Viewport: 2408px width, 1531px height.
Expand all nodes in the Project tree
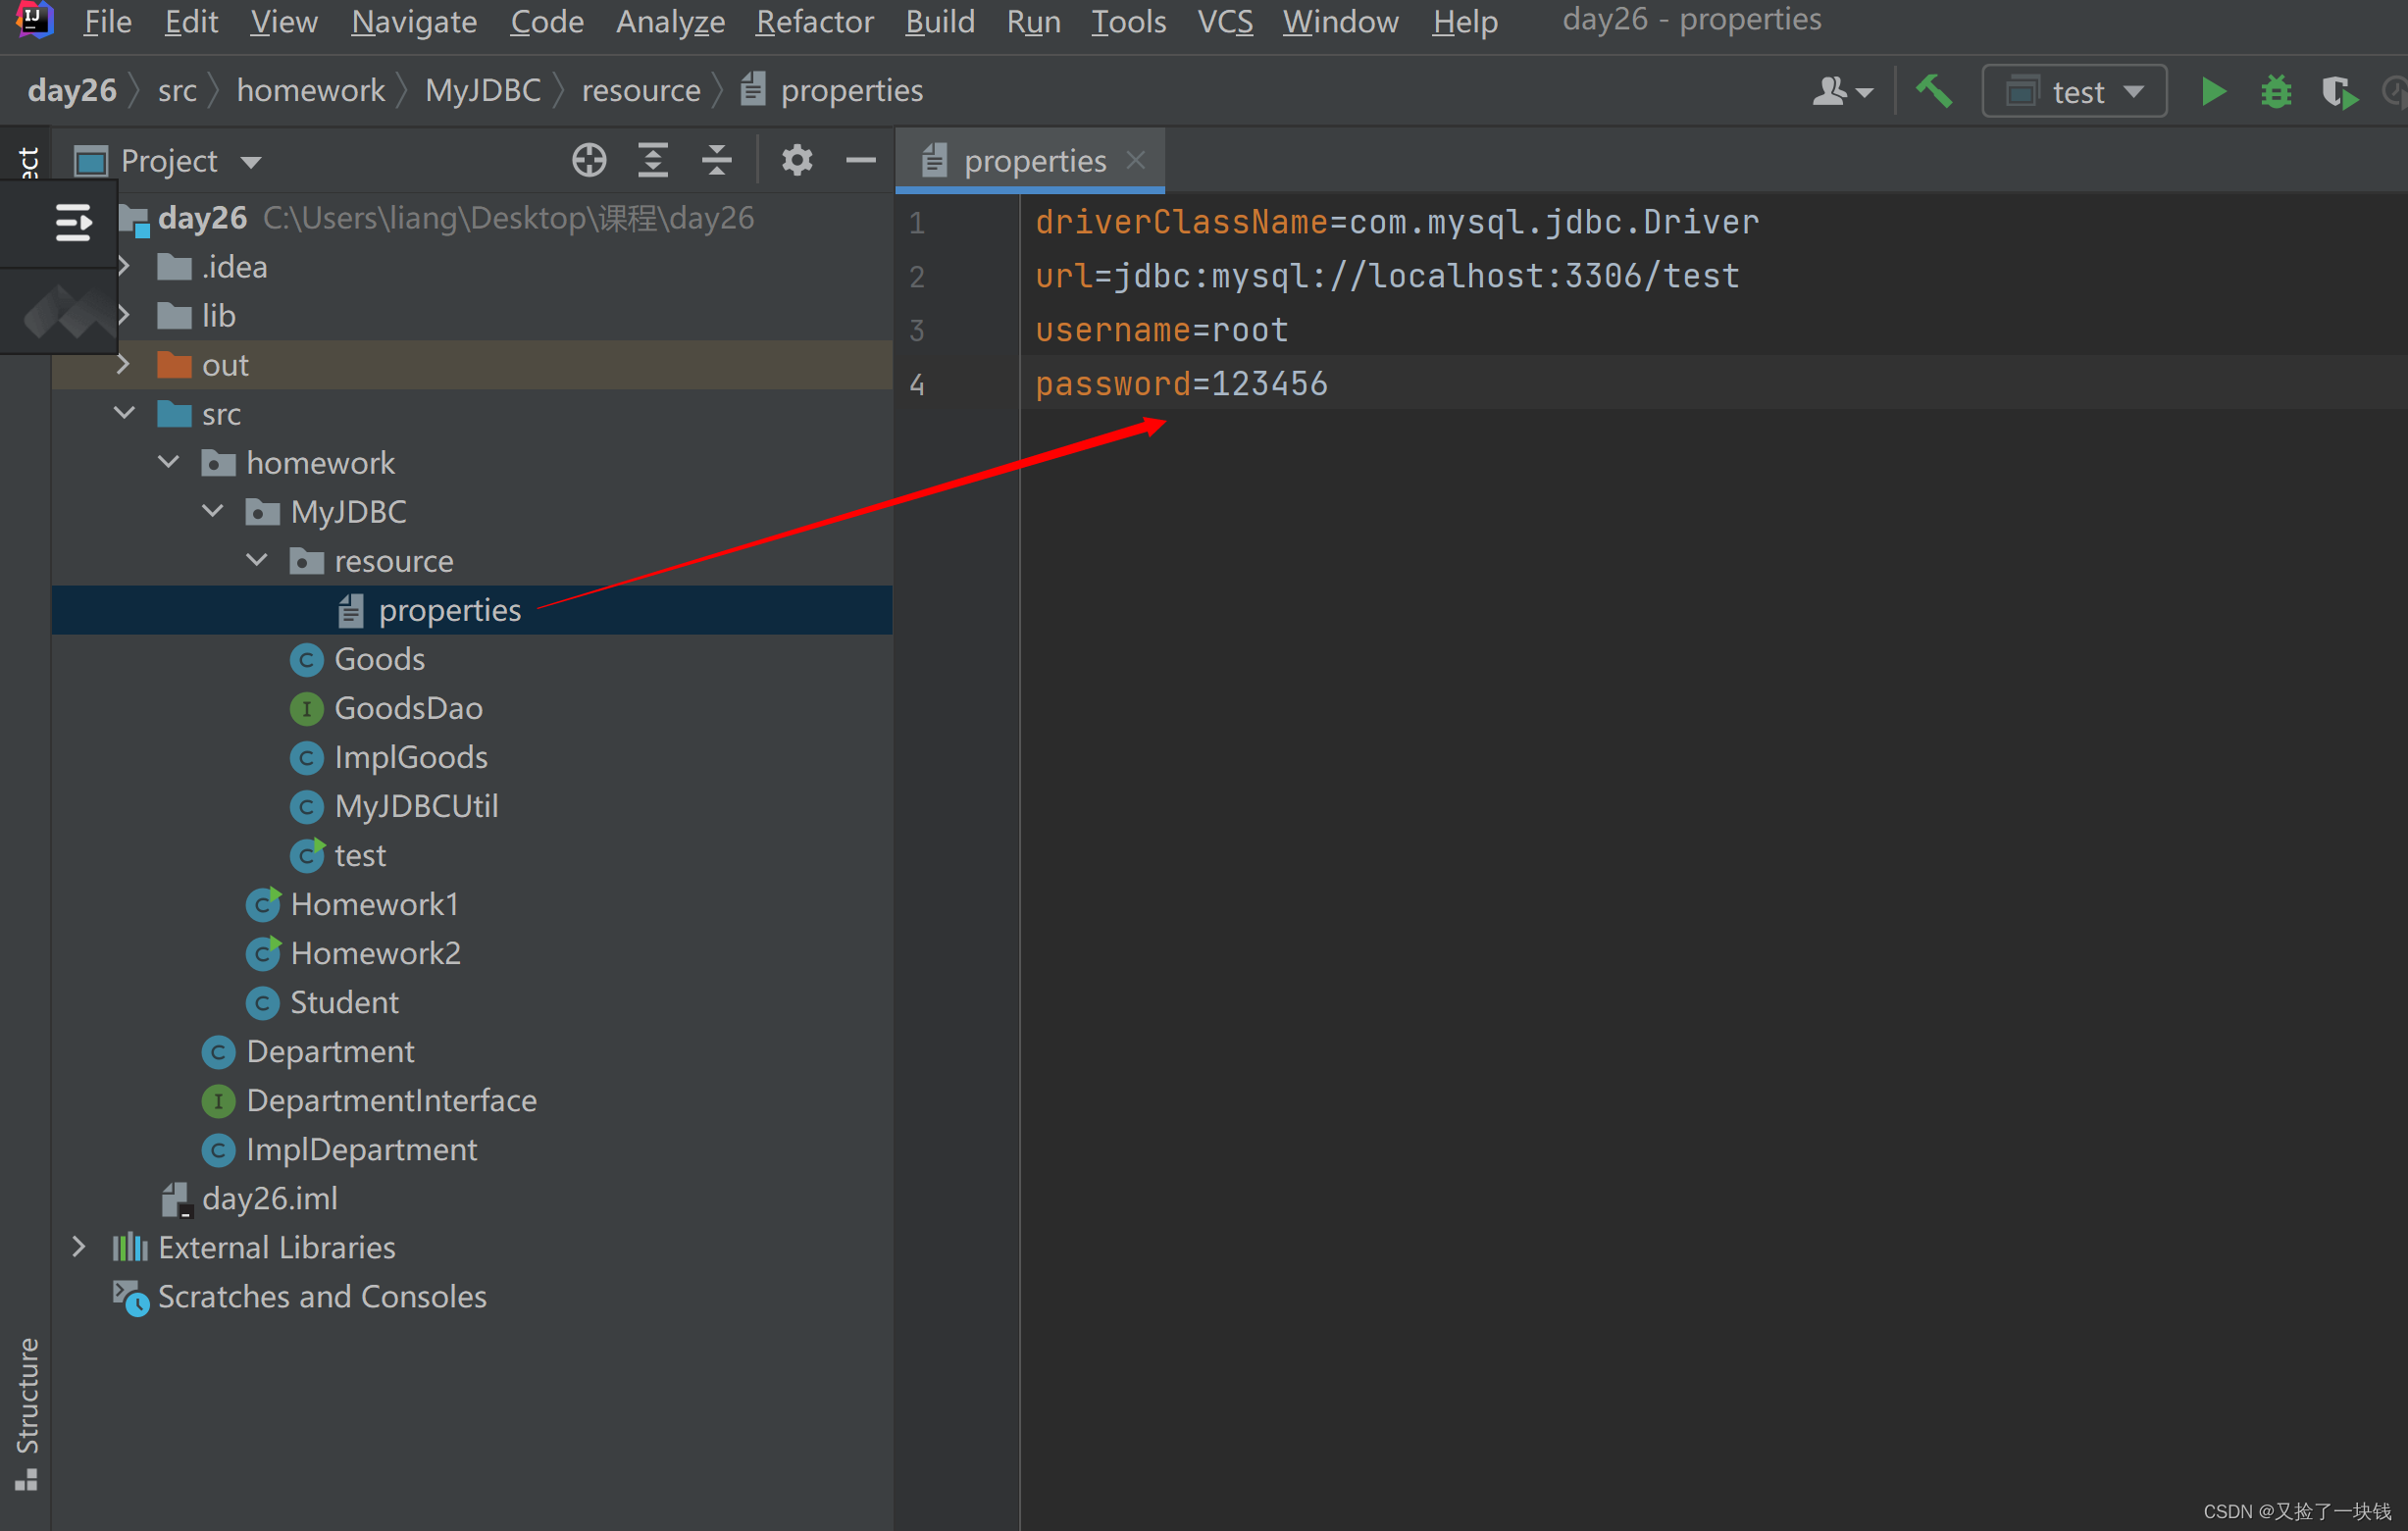pos(652,160)
